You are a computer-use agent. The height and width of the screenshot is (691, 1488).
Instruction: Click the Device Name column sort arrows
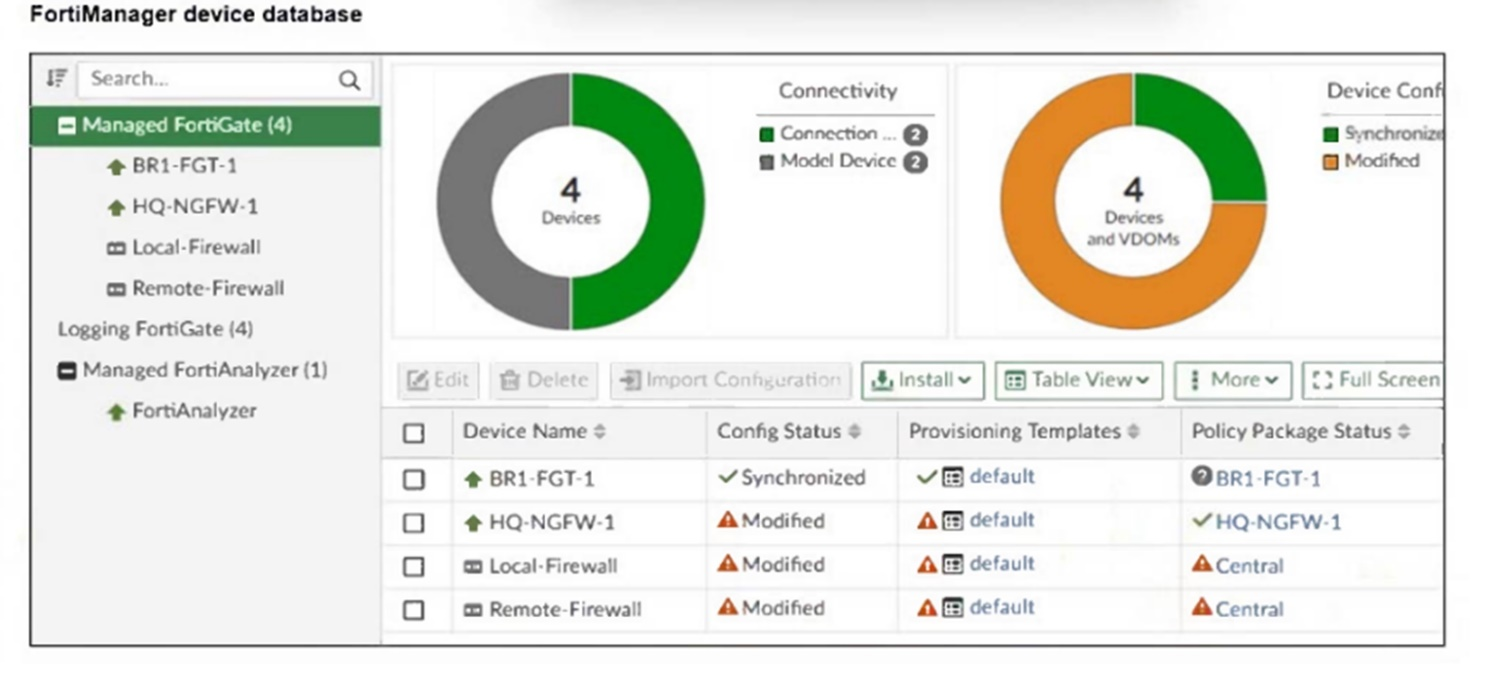[600, 432]
